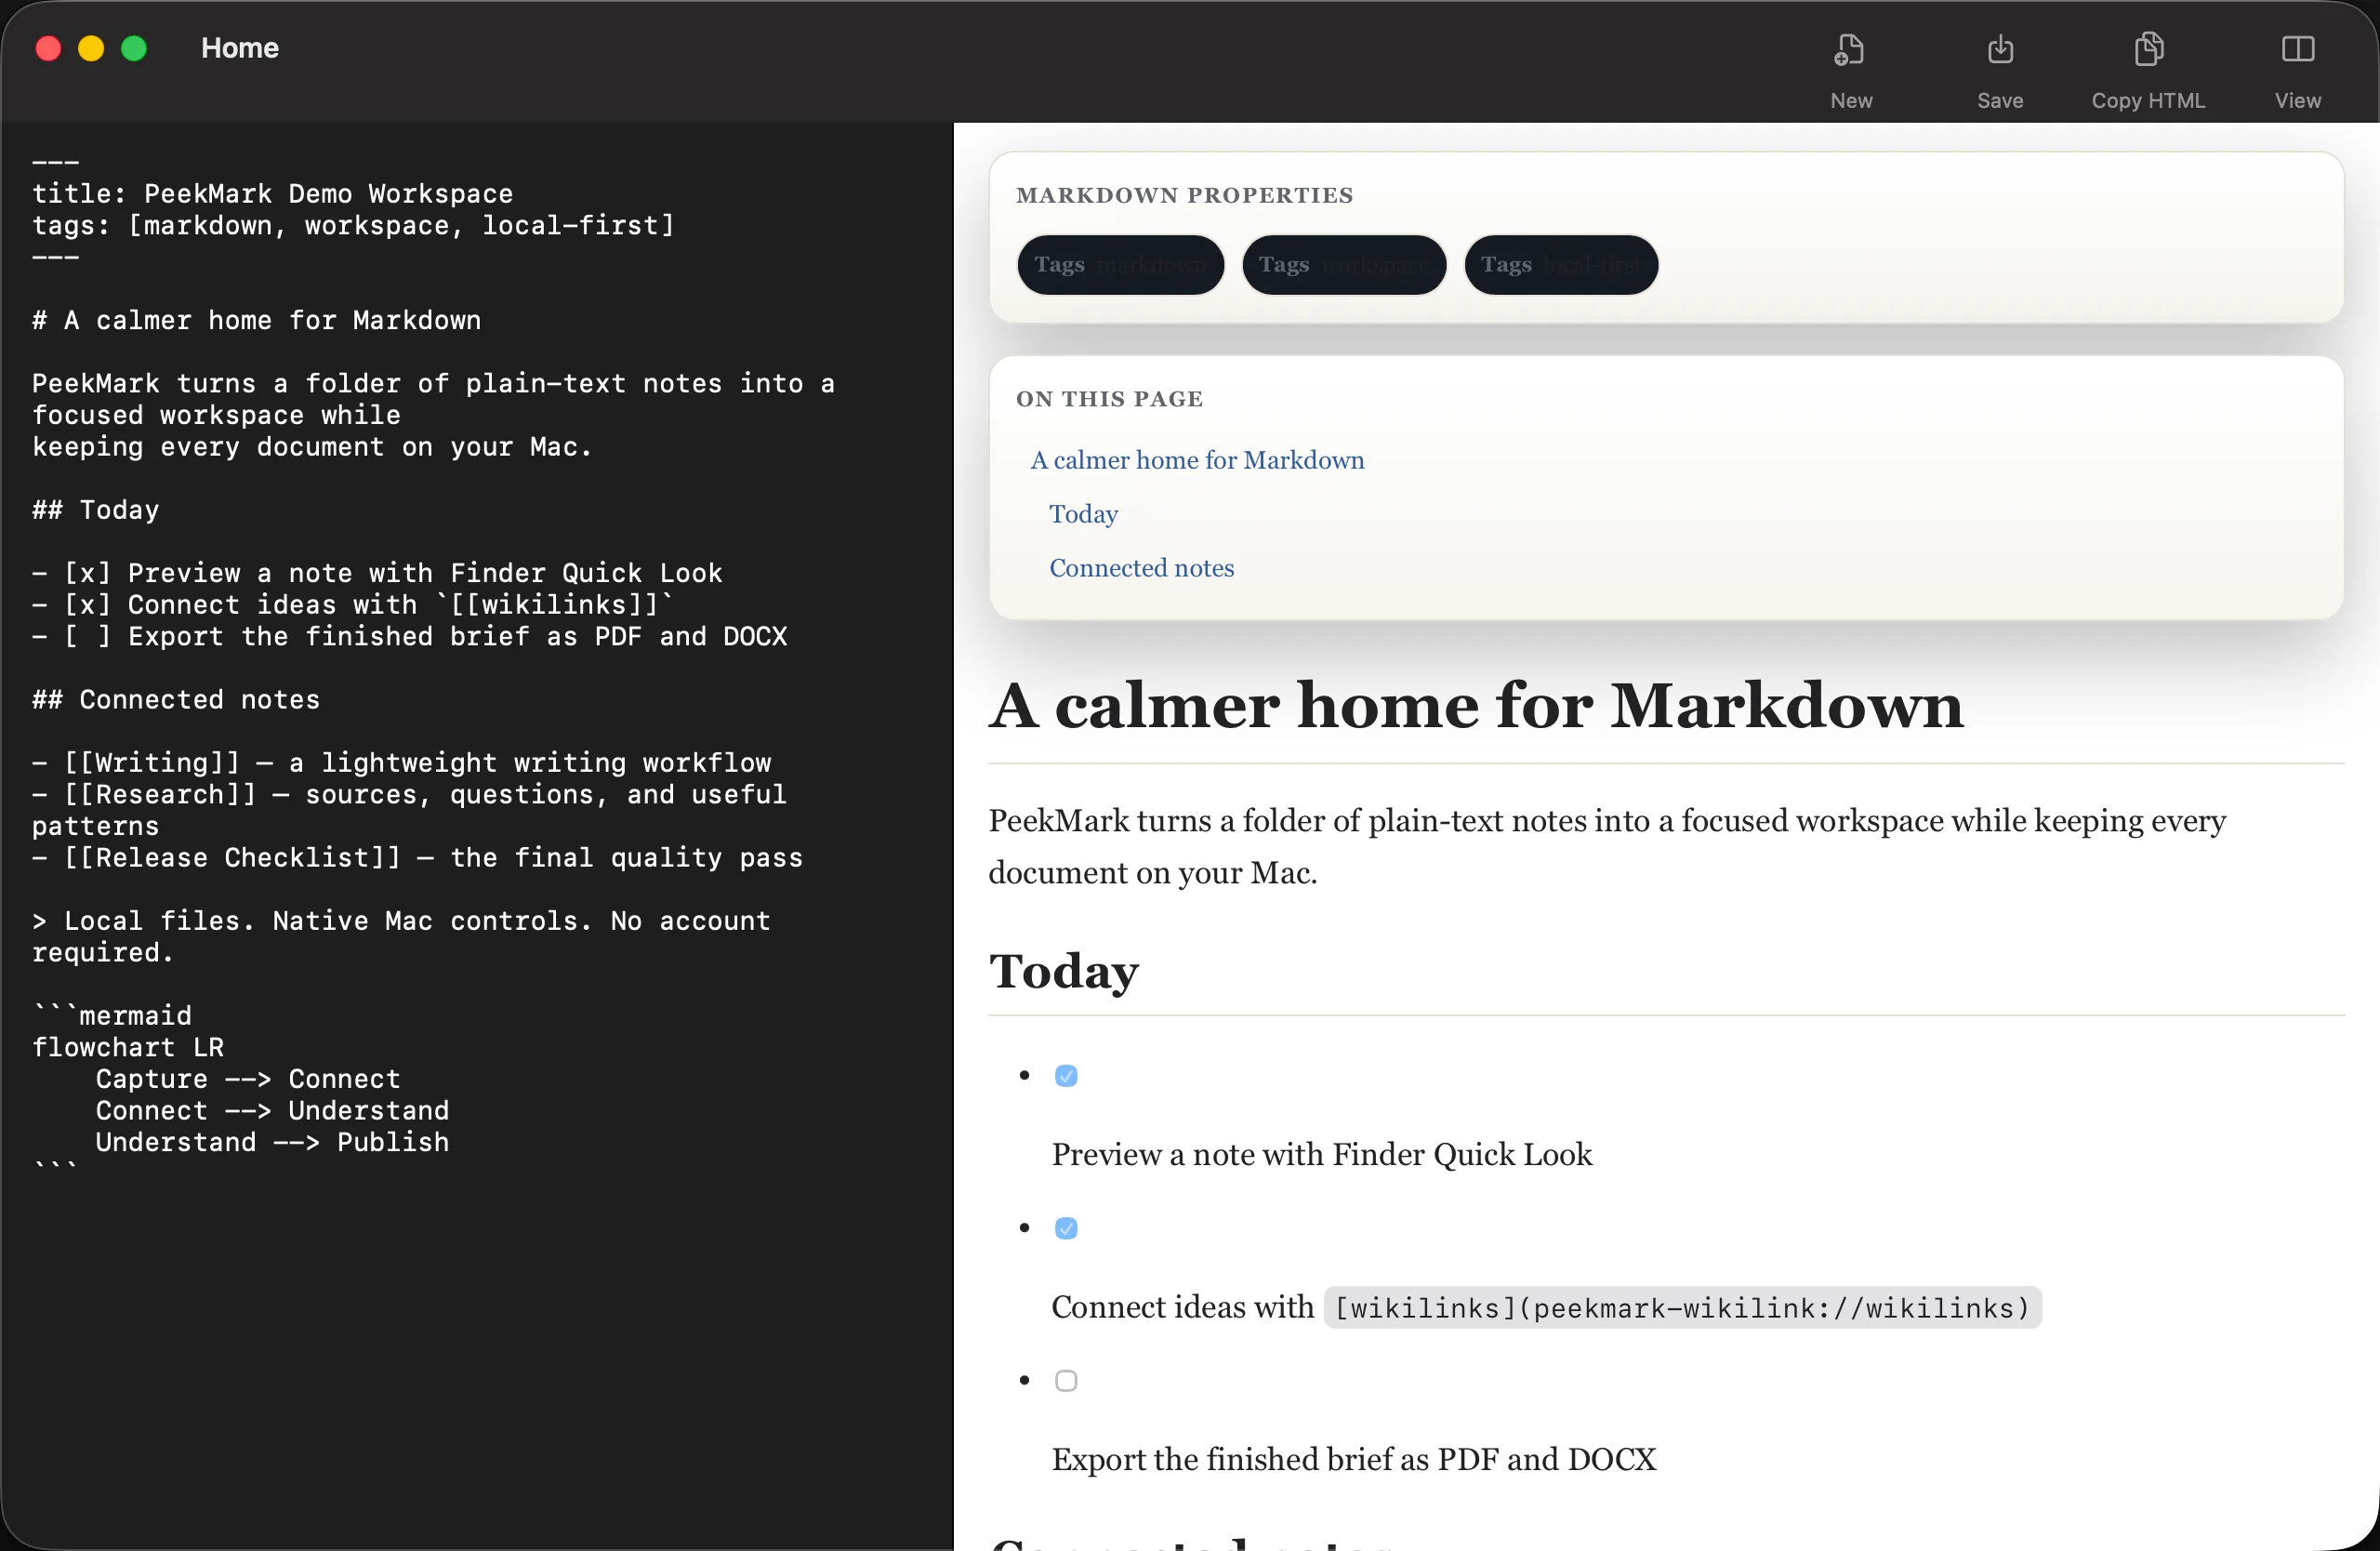This screenshot has width=2380, height=1551.
Task: Click the title: PeekMark Demo Workspace line
Action: 273,194
